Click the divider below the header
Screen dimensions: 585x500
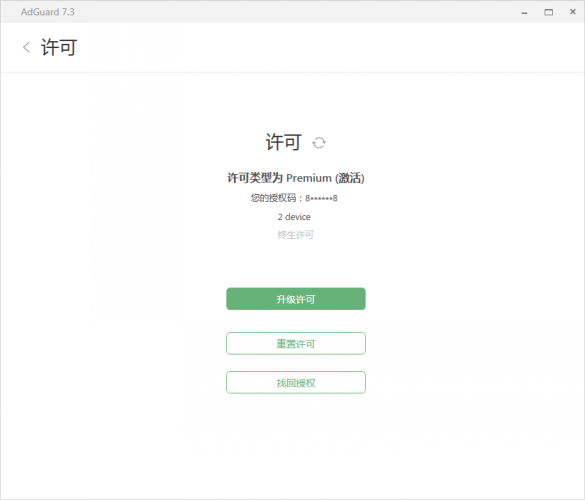(x=292, y=72)
